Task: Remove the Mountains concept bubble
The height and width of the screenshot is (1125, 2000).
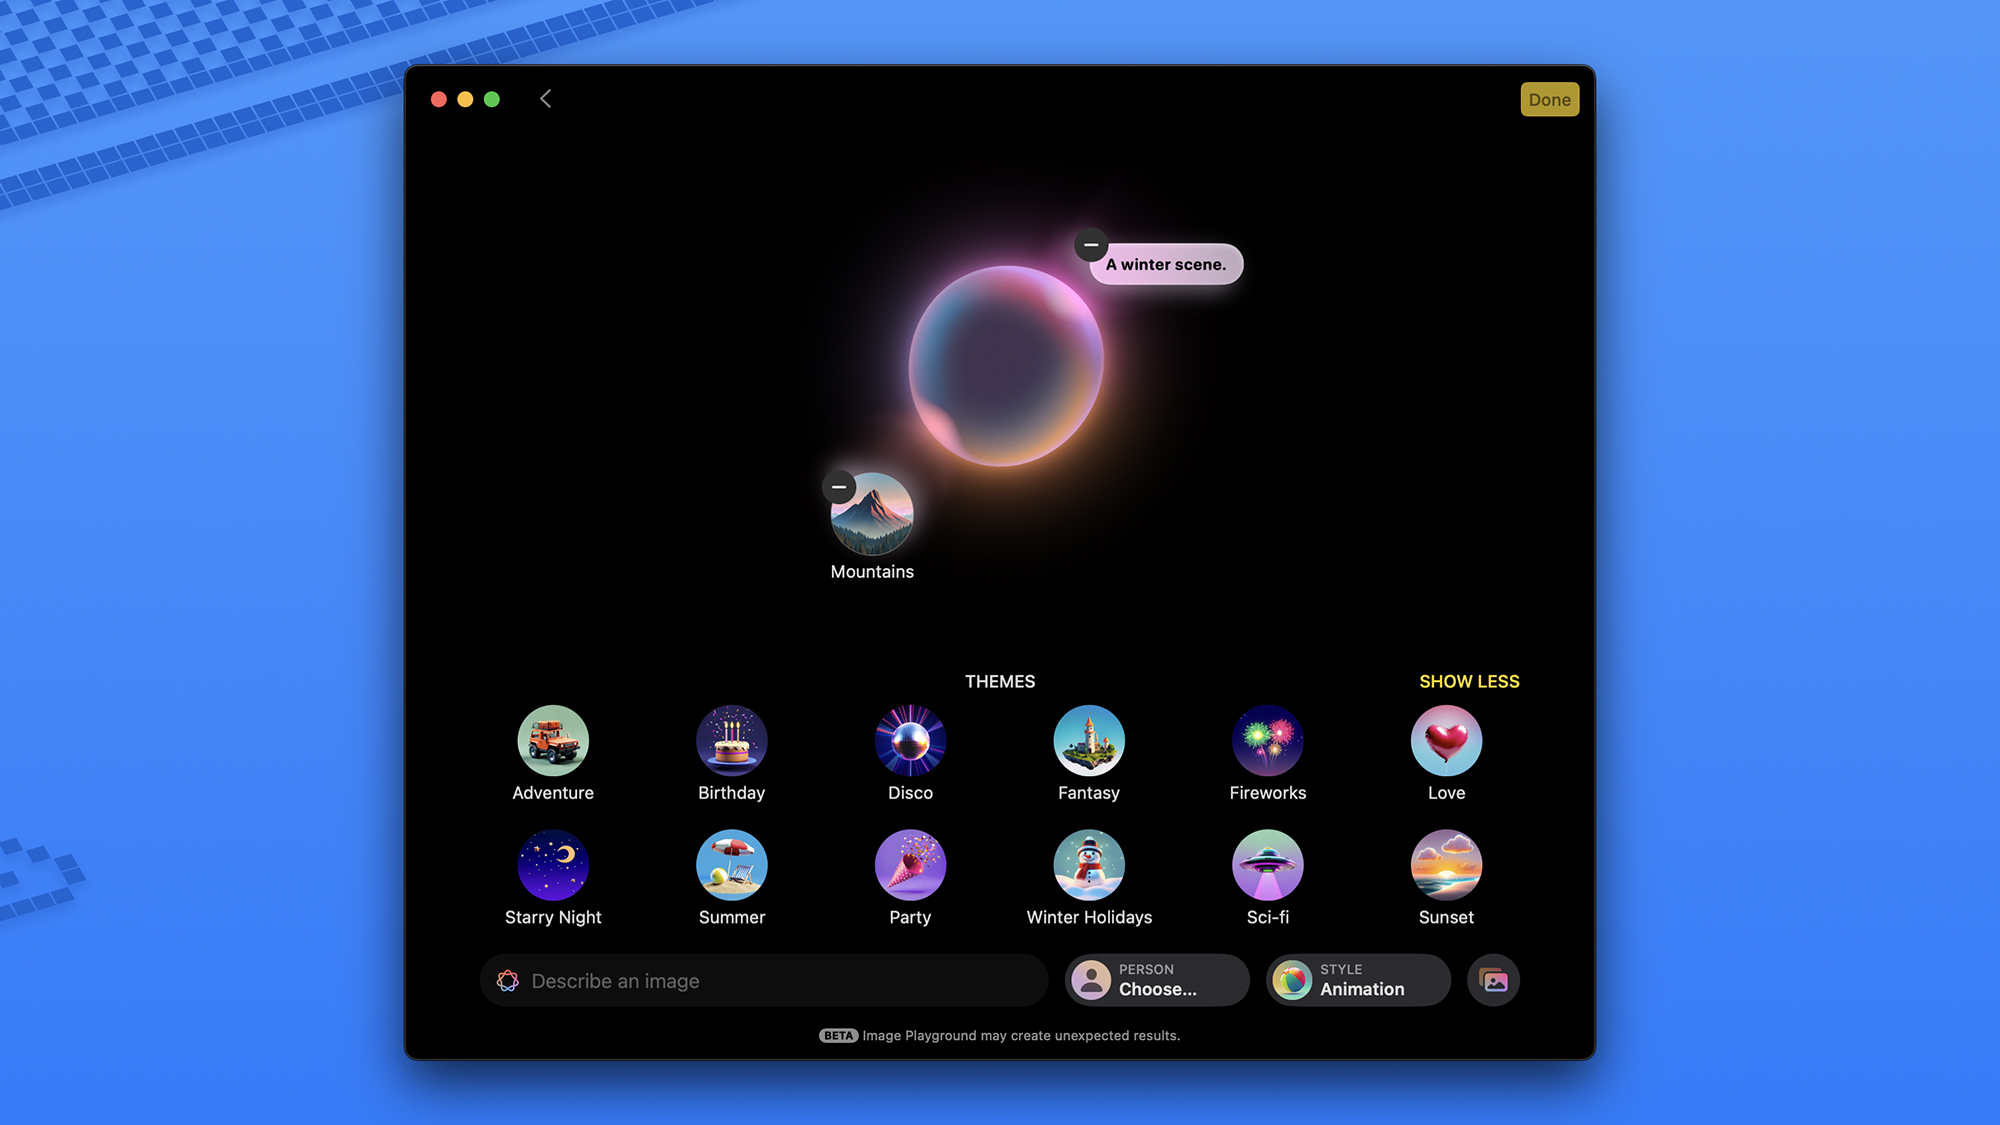Action: (x=839, y=488)
